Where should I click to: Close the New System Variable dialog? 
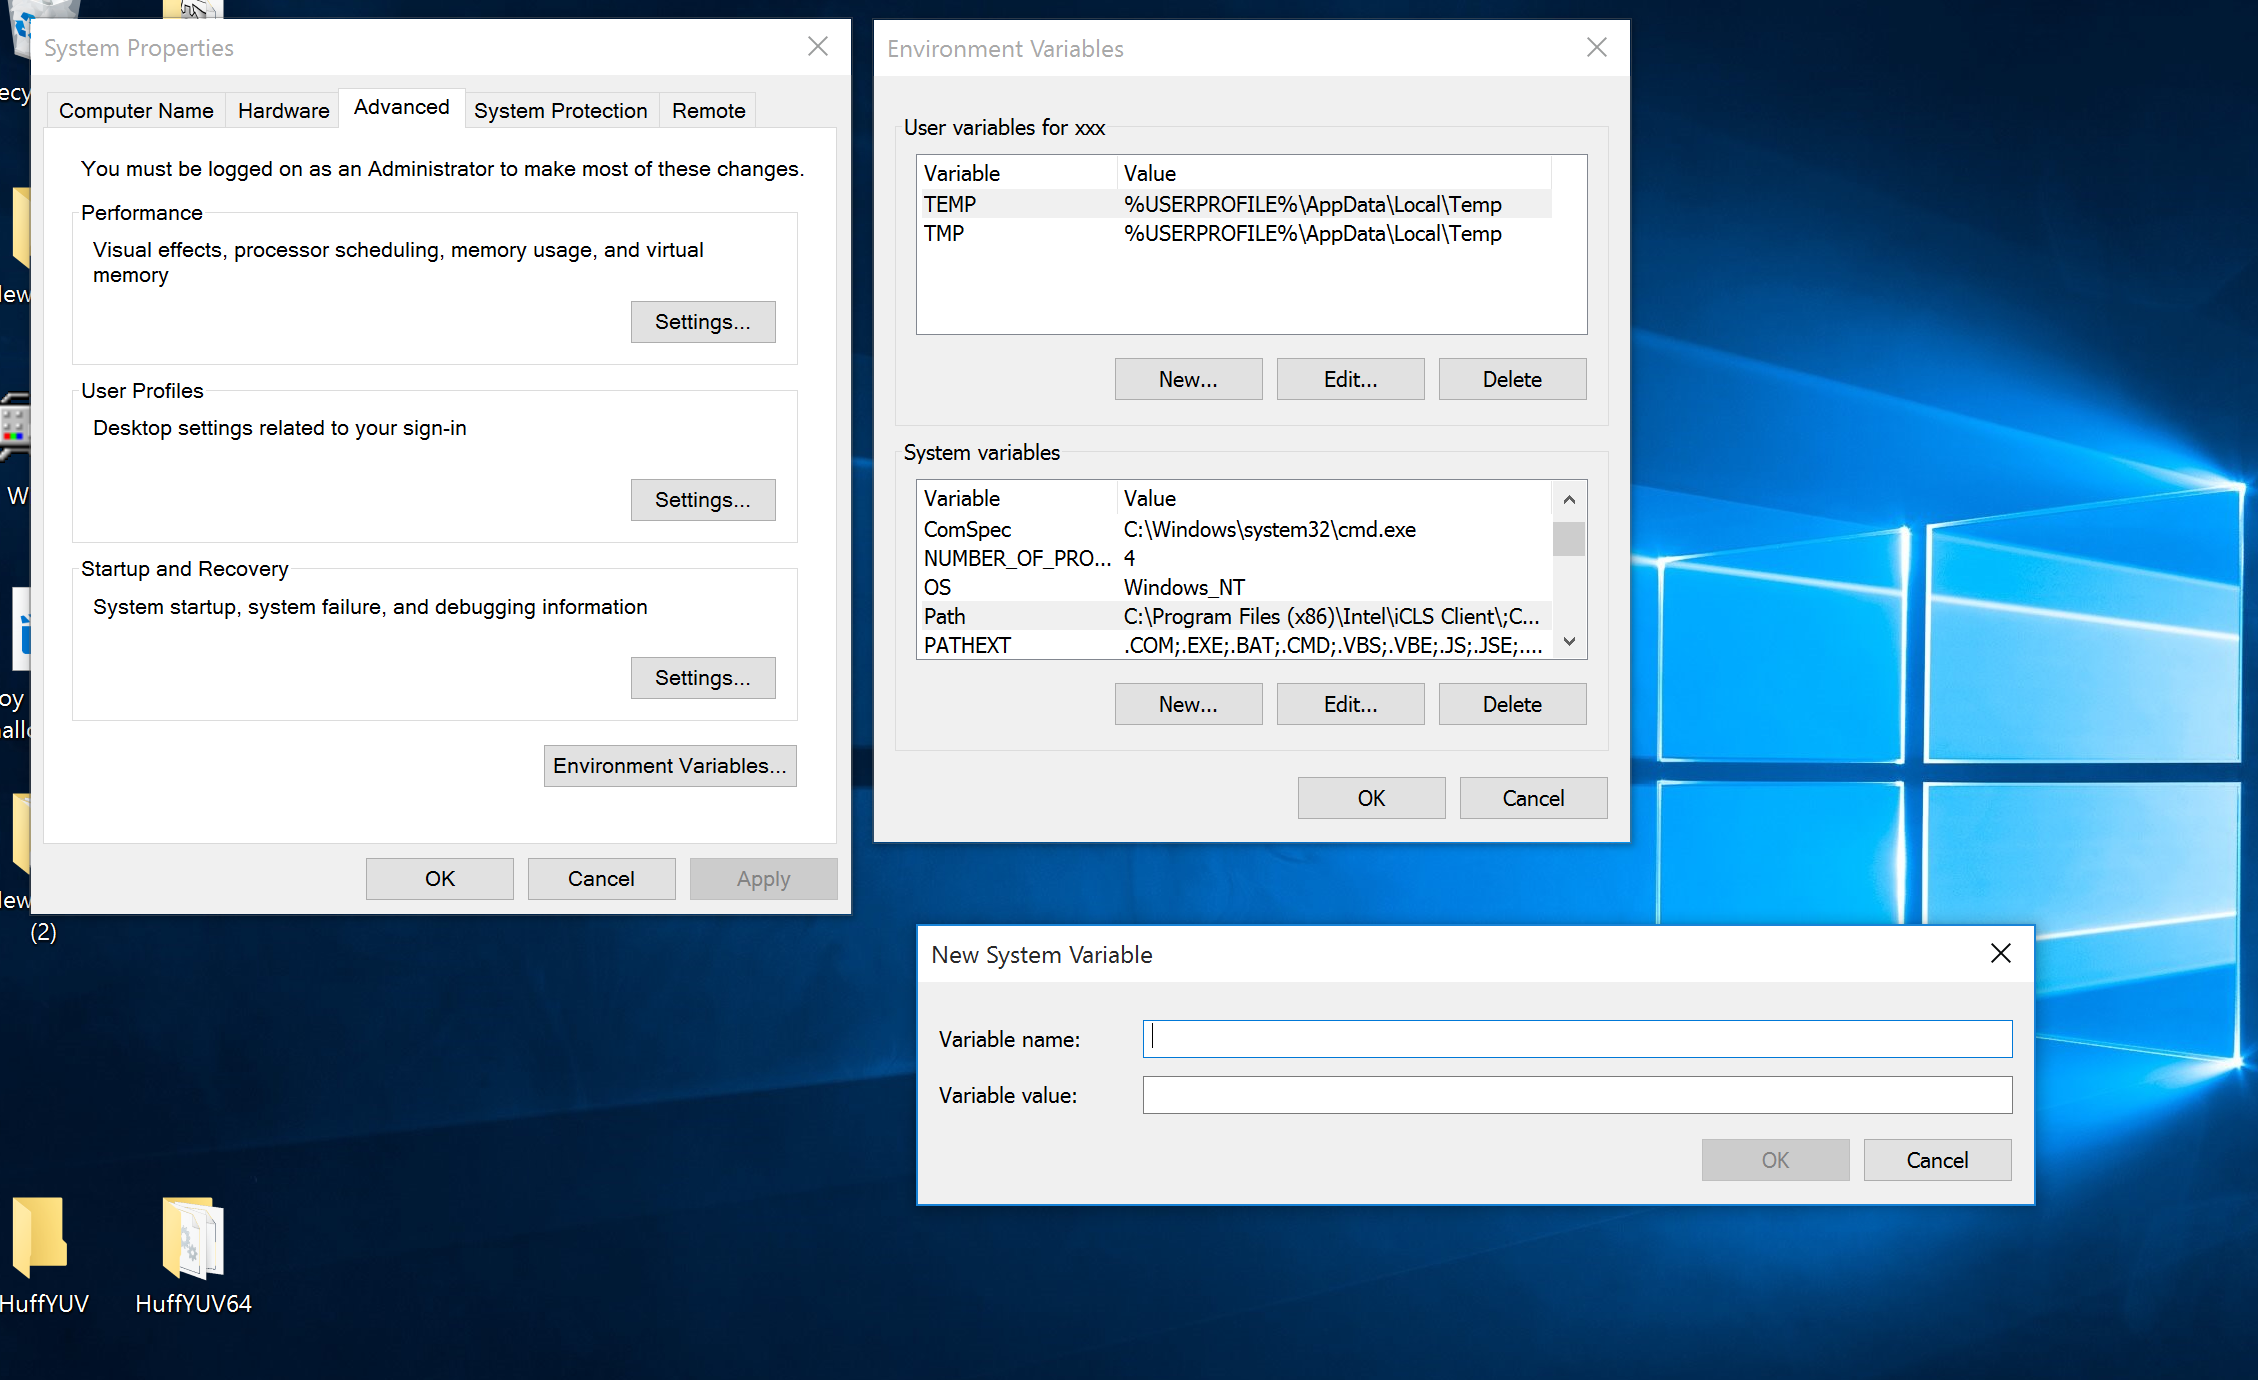pyautogui.click(x=2000, y=953)
